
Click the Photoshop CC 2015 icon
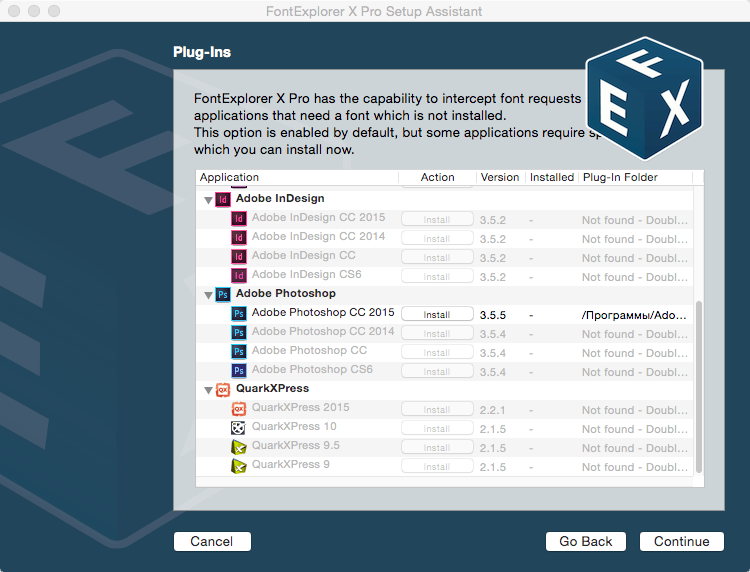239,313
